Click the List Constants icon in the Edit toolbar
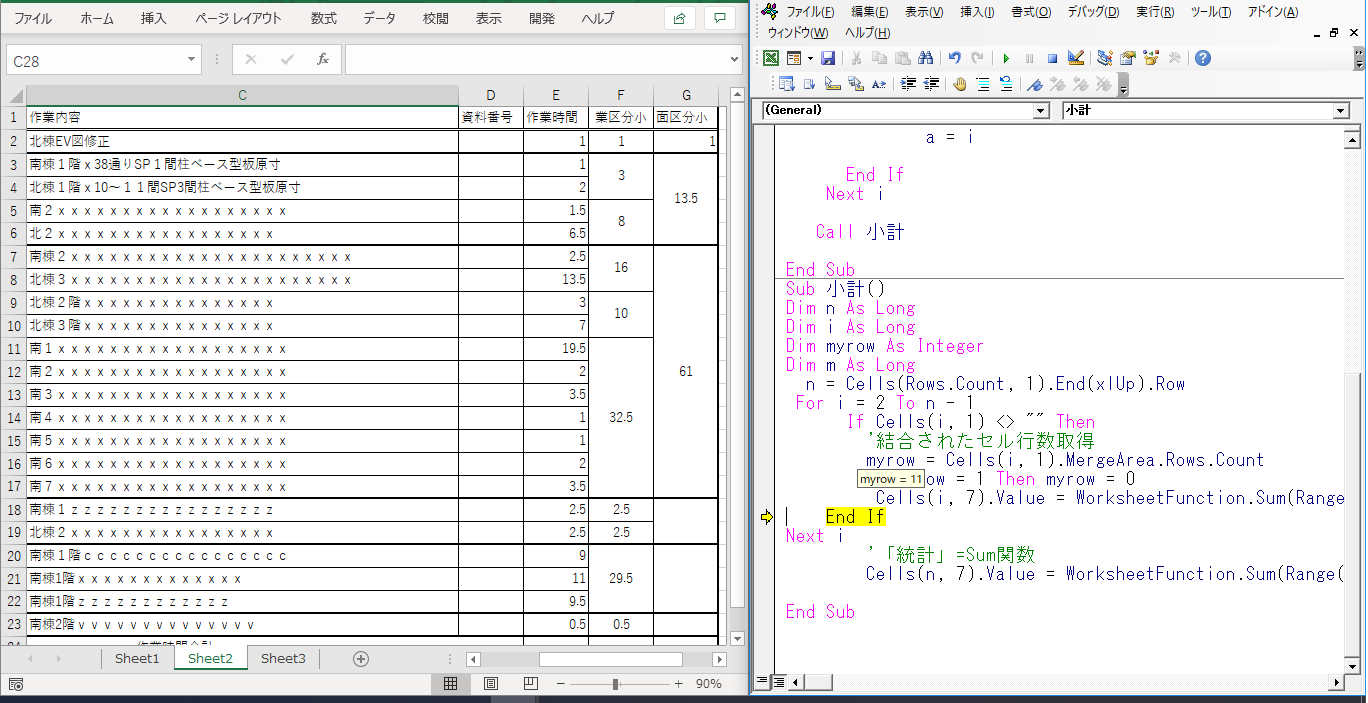 810,84
